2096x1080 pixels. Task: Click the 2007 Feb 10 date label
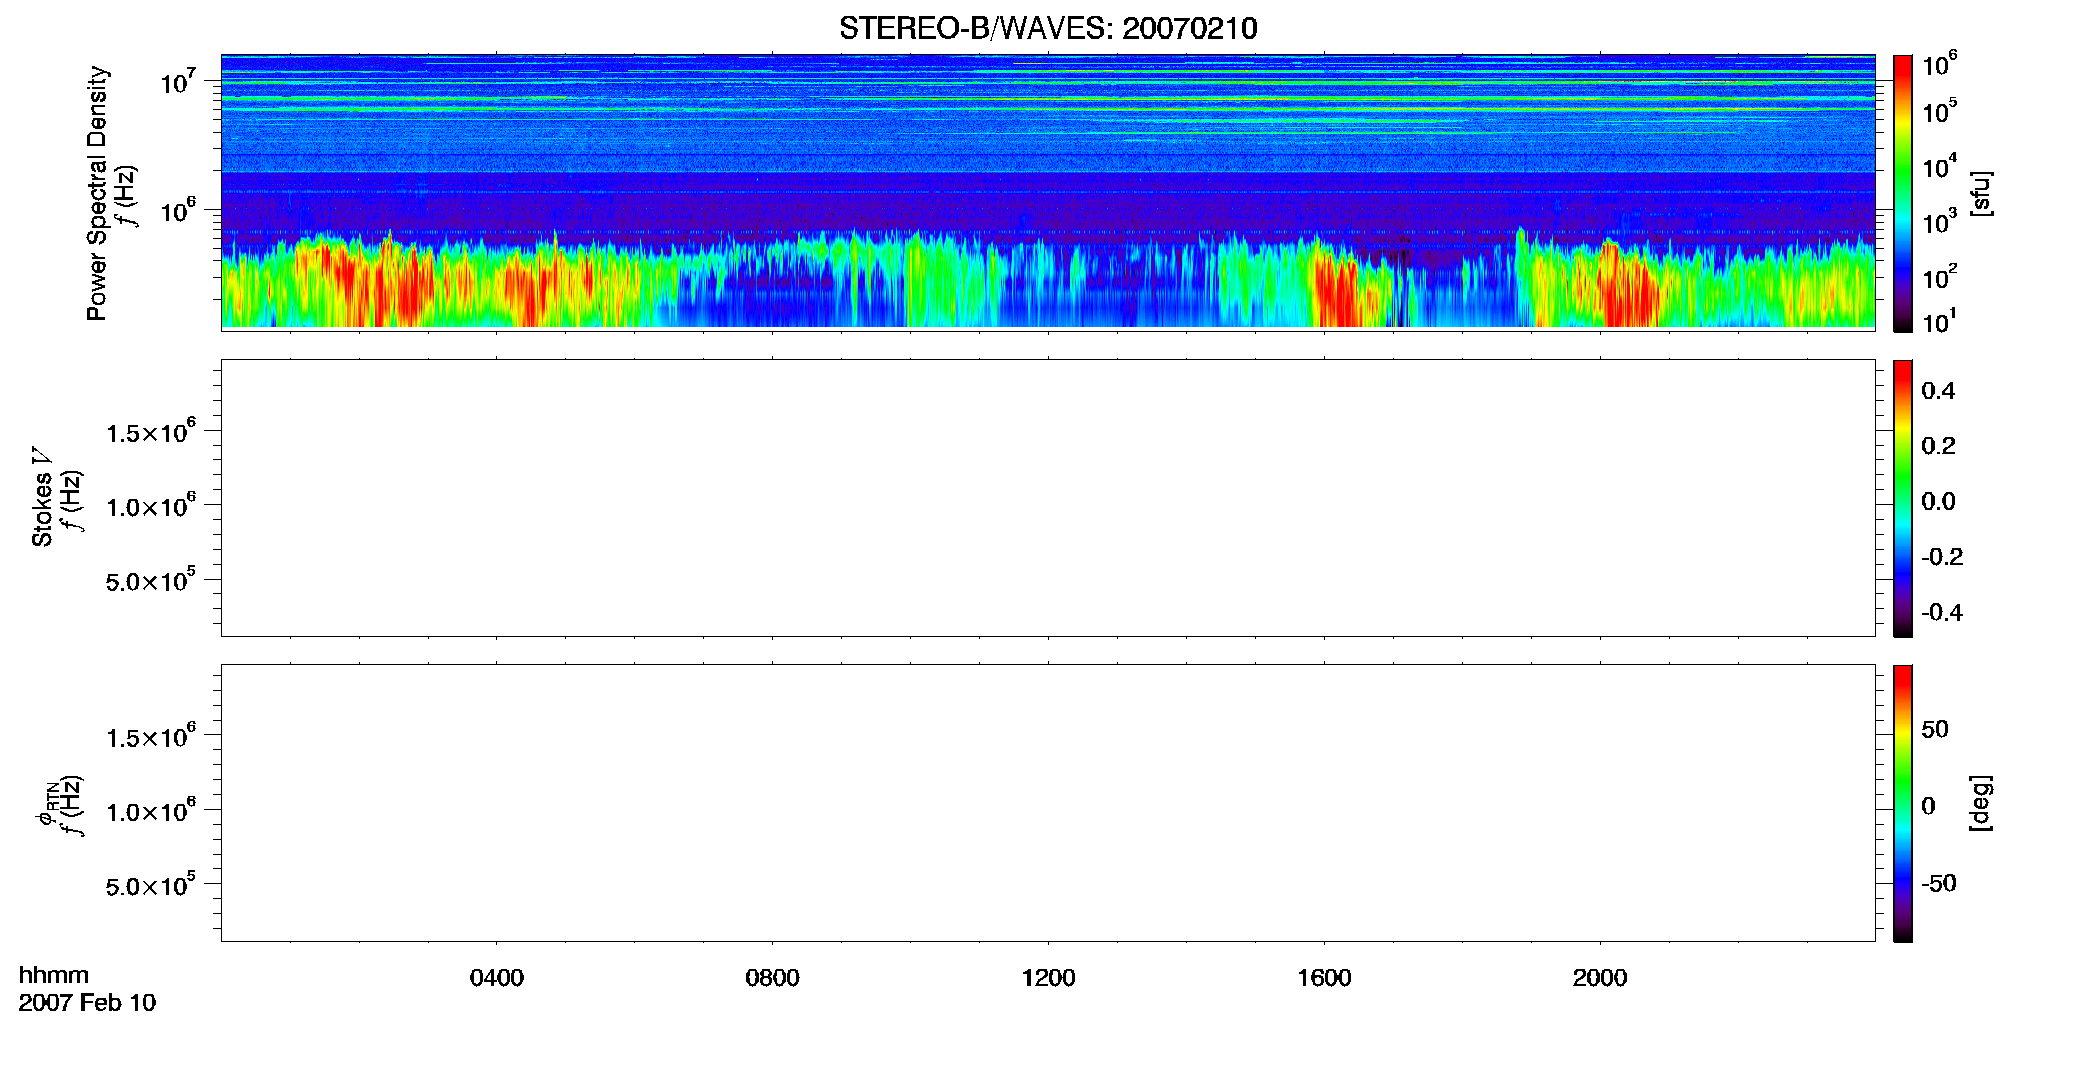pyautogui.click(x=87, y=1003)
